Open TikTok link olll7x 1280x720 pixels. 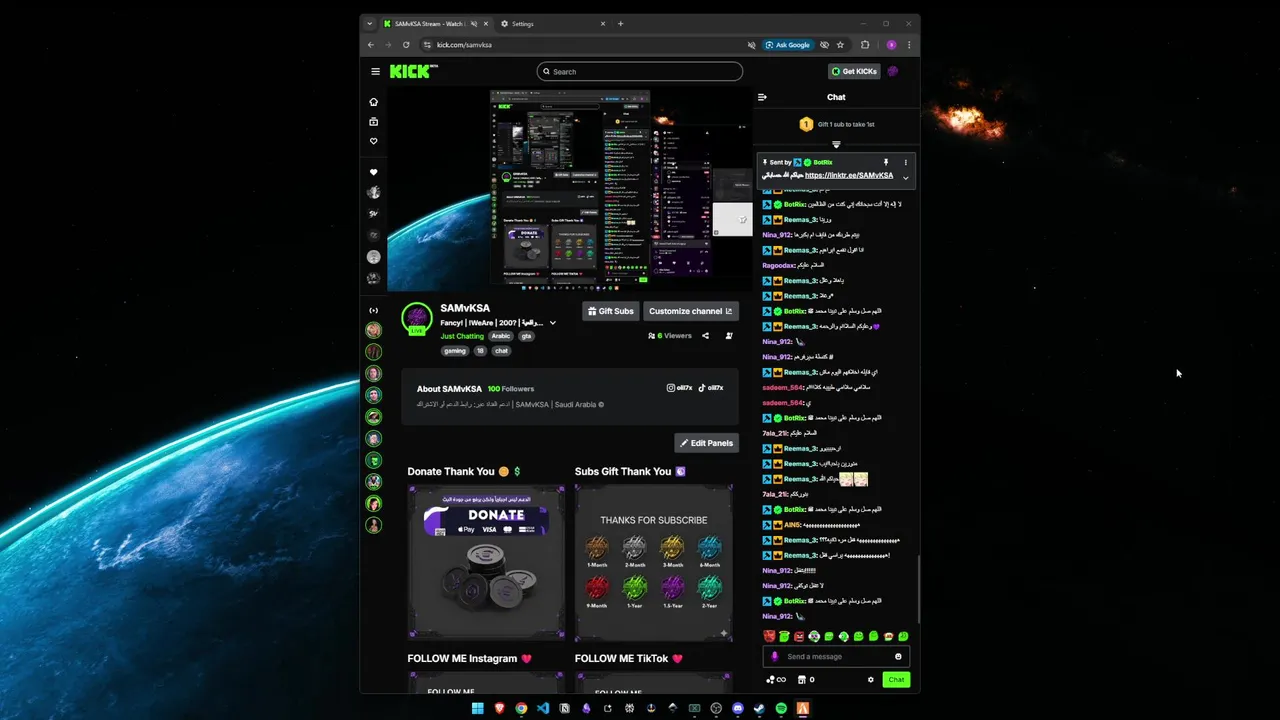click(711, 388)
